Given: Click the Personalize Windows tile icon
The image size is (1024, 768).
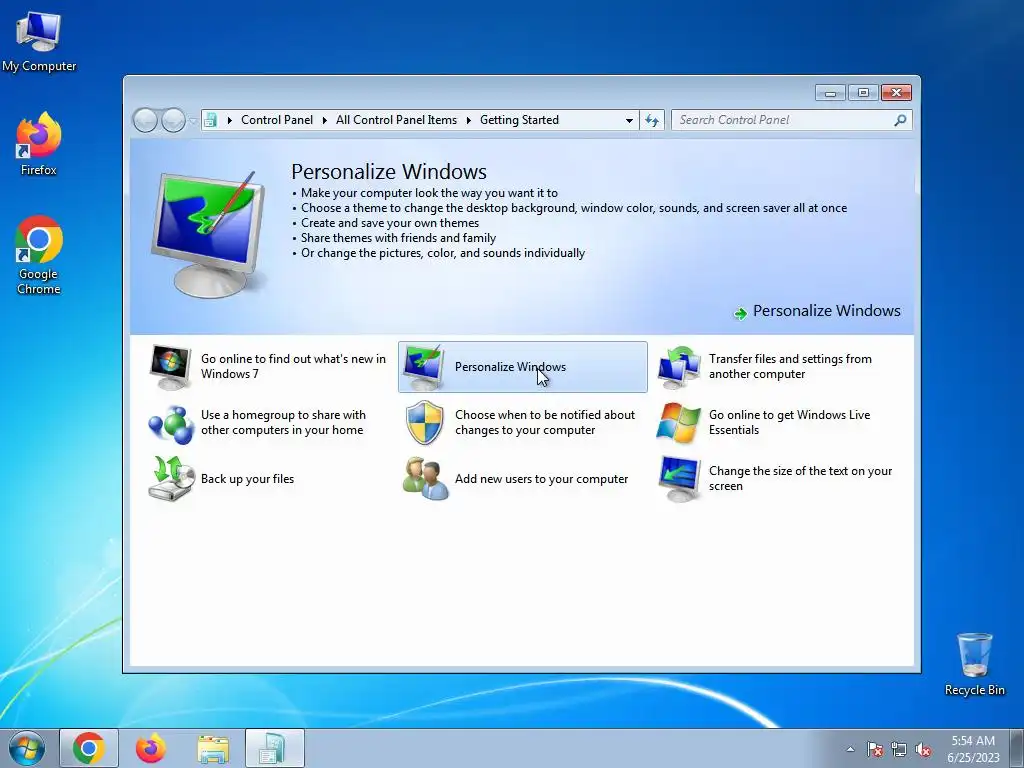Looking at the screenshot, I should (424, 367).
